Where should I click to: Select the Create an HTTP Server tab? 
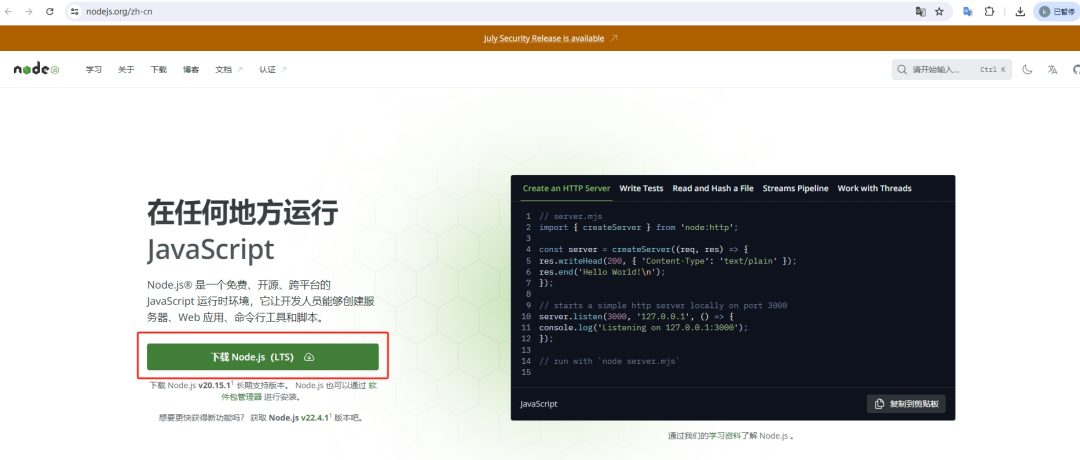click(x=566, y=188)
